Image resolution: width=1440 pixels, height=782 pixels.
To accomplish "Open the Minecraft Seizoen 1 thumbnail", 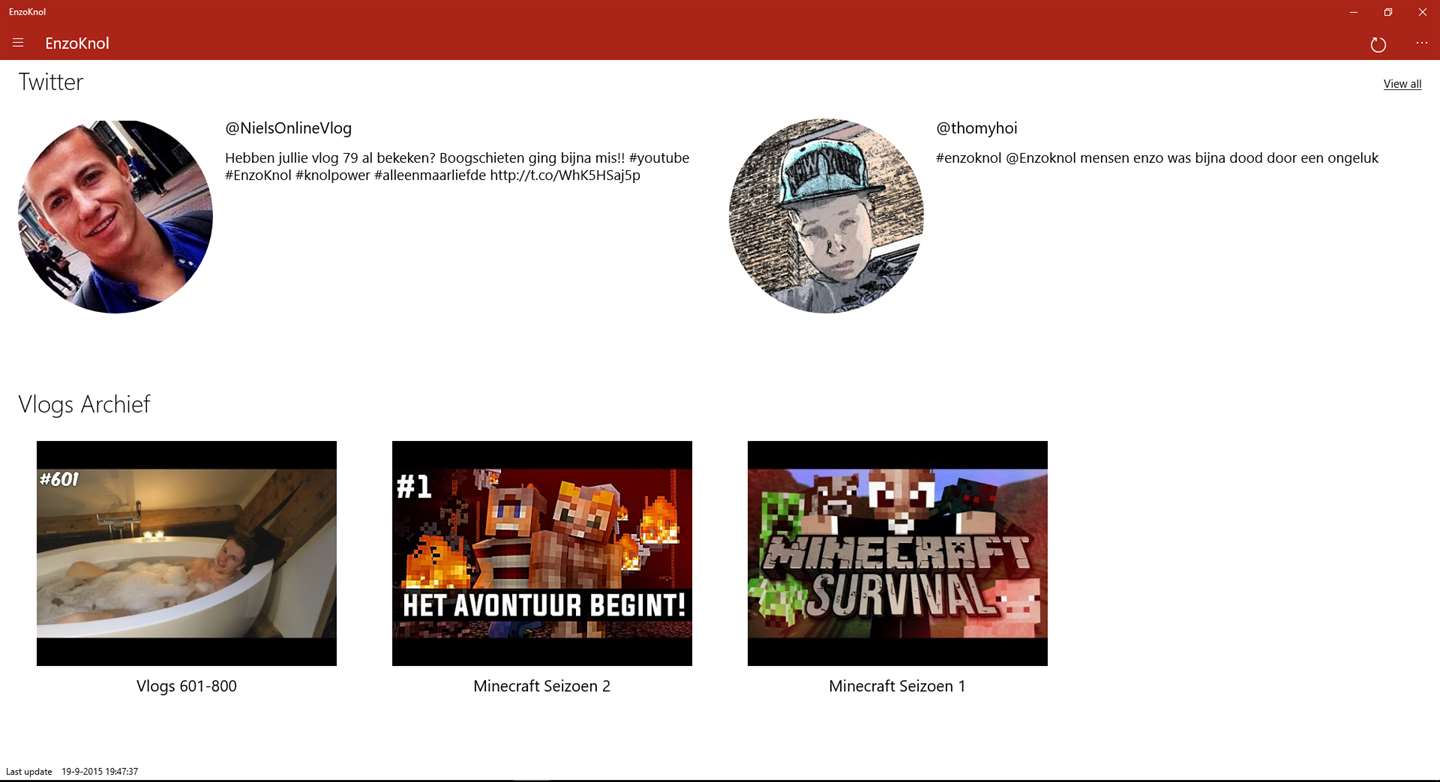I will (x=897, y=553).
